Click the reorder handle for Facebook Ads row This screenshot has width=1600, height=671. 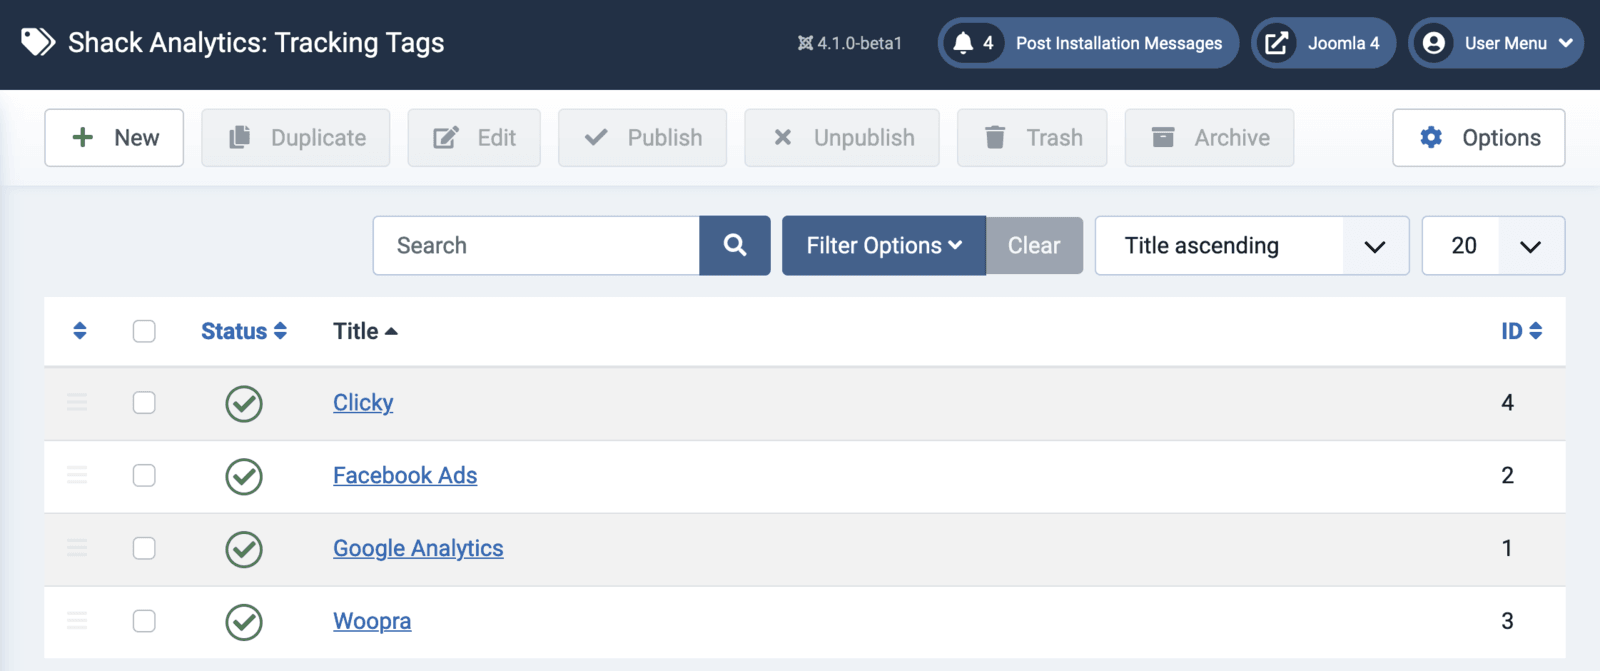(x=77, y=475)
